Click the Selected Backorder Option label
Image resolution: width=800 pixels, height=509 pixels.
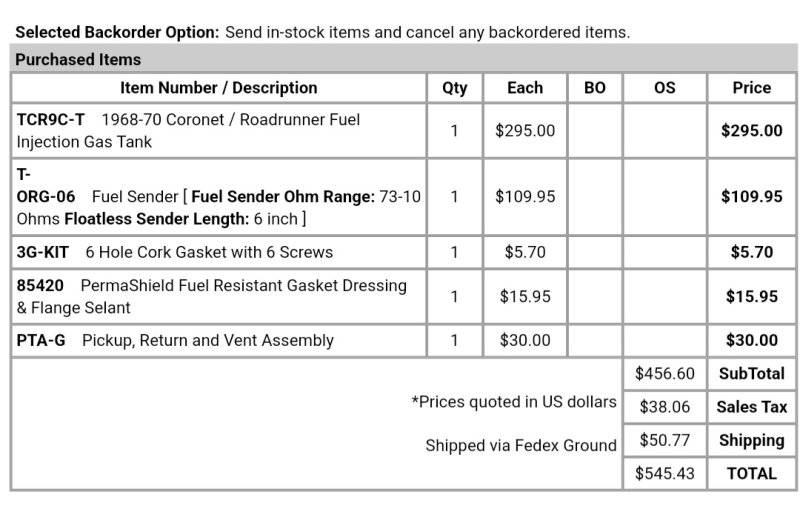tap(117, 32)
